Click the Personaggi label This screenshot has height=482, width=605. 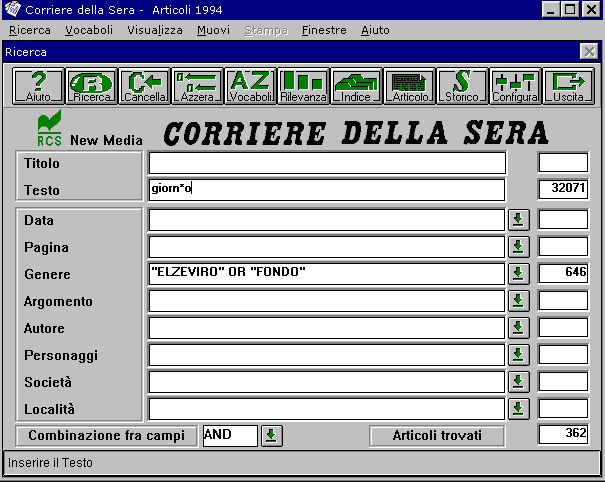tap(61, 356)
